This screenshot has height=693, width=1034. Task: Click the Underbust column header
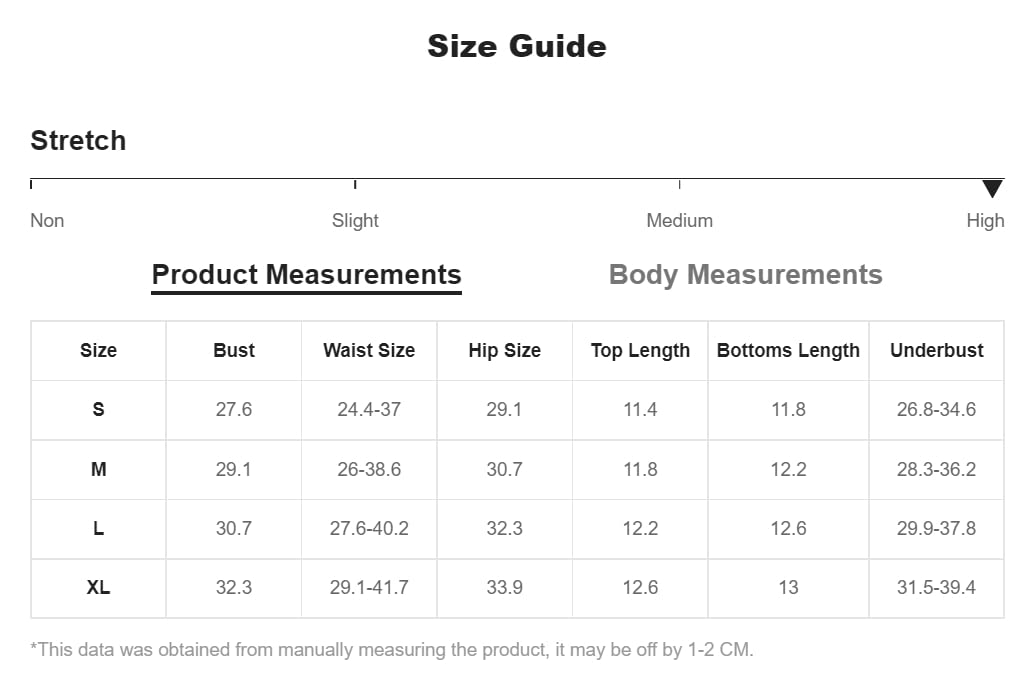click(x=936, y=351)
